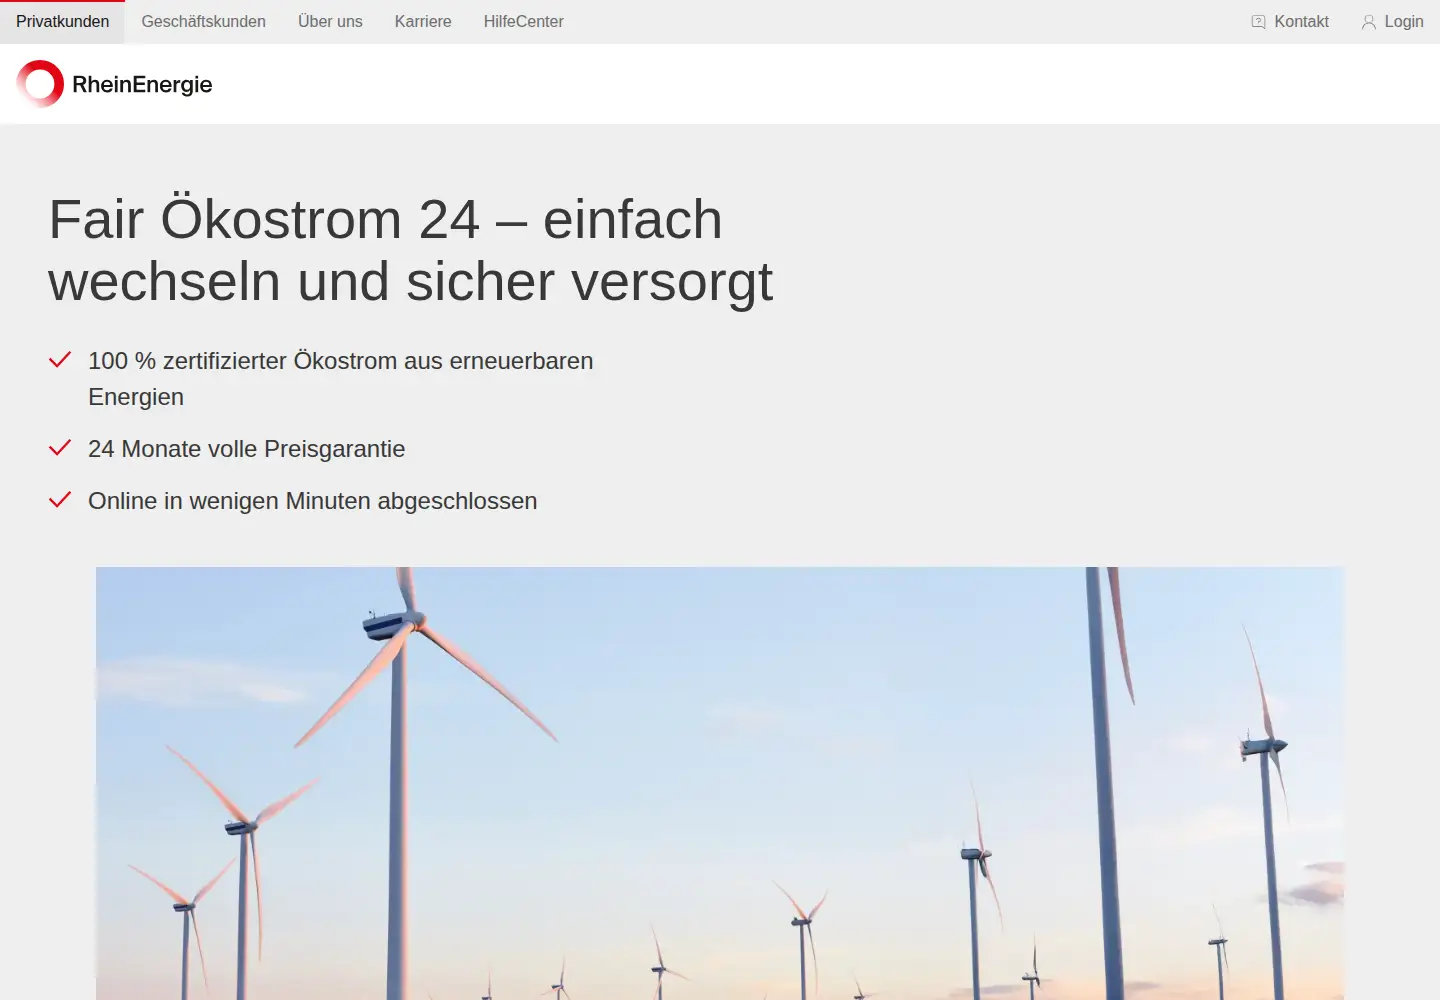
Task: Click 'Online in wenigen Minuten abgeschlossen' text
Action: pyautogui.click(x=312, y=501)
